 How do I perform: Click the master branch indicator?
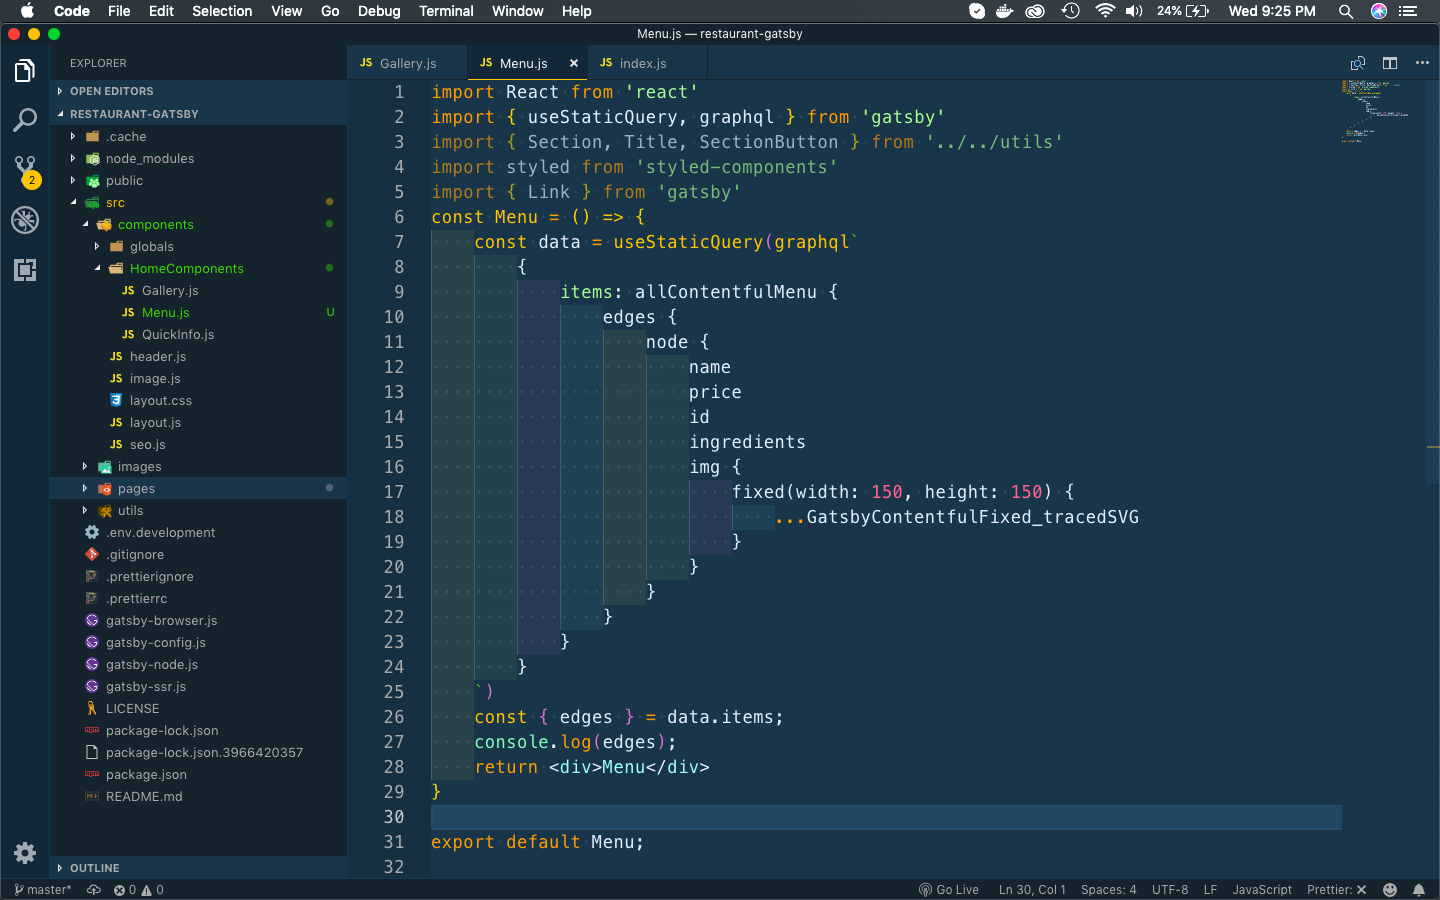point(43,890)
